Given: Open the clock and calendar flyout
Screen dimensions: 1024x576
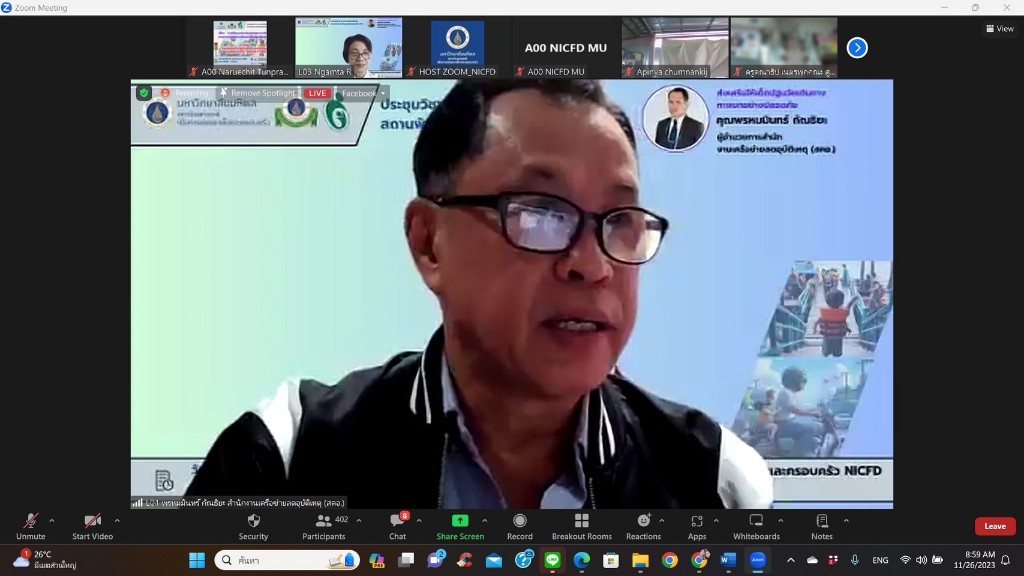Looking at the screenshot, I should pos(974,560).
